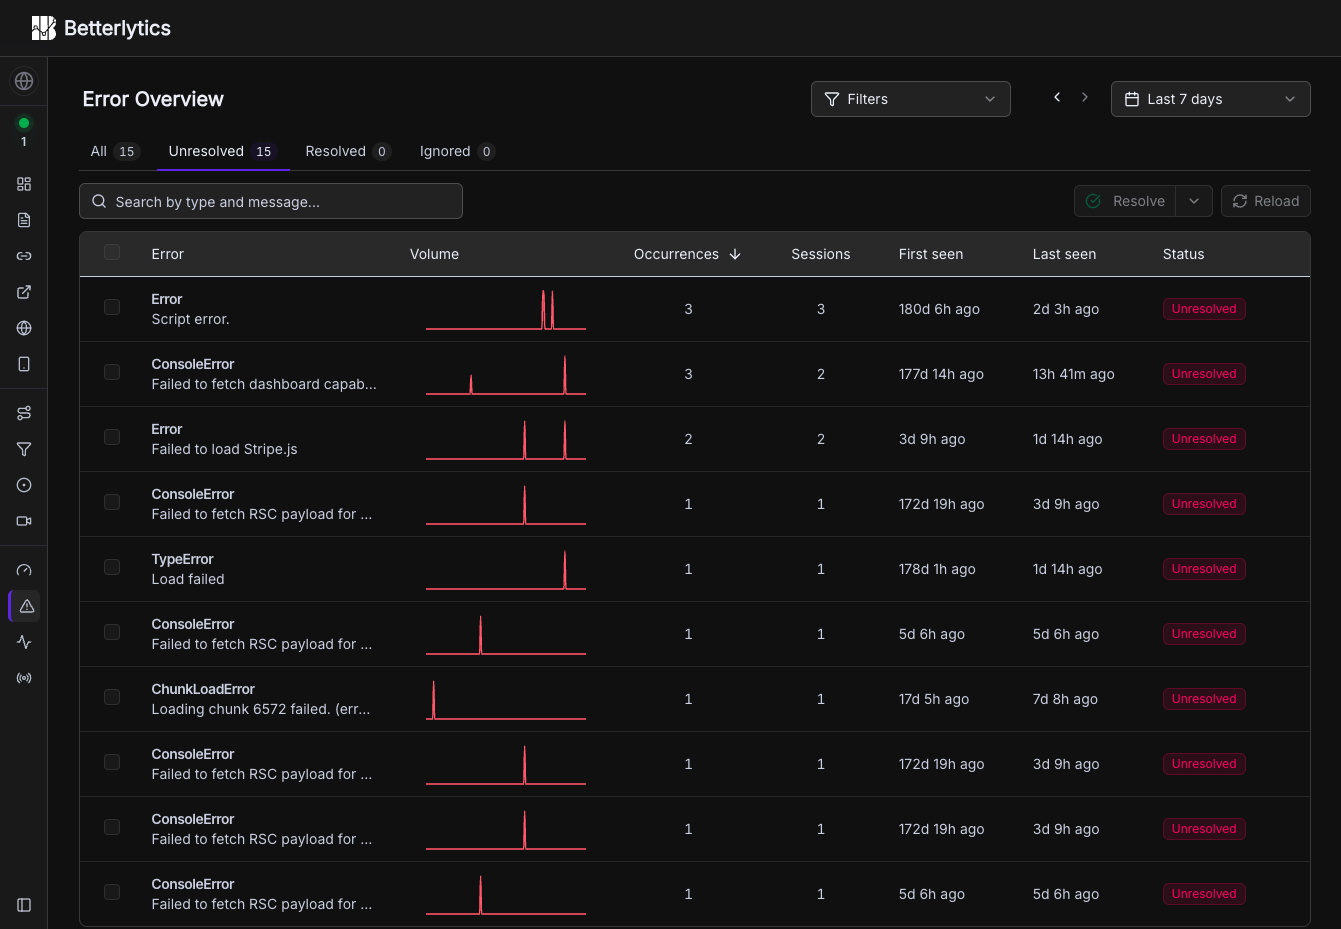1341x929 pixels.
Task: Sort by the Occurrences column header
Action: [687, 254]
